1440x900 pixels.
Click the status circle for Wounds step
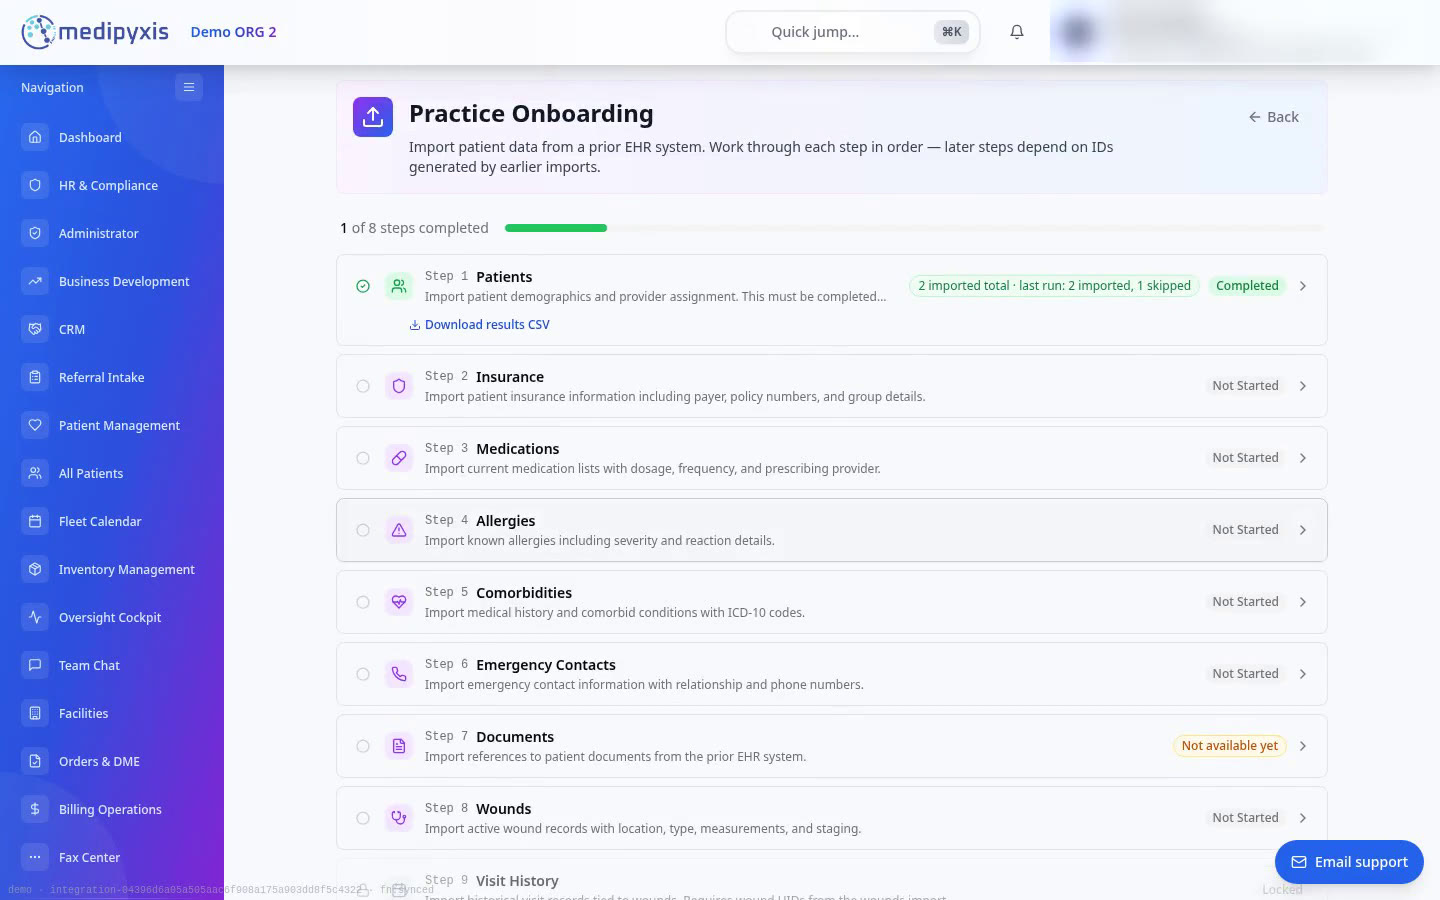point(363,818)
